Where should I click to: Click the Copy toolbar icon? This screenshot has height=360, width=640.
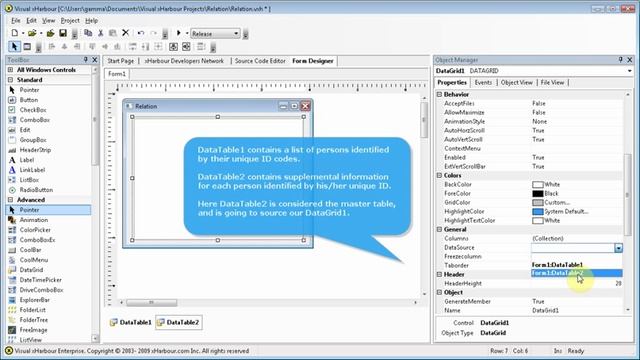tap(88, 33)
